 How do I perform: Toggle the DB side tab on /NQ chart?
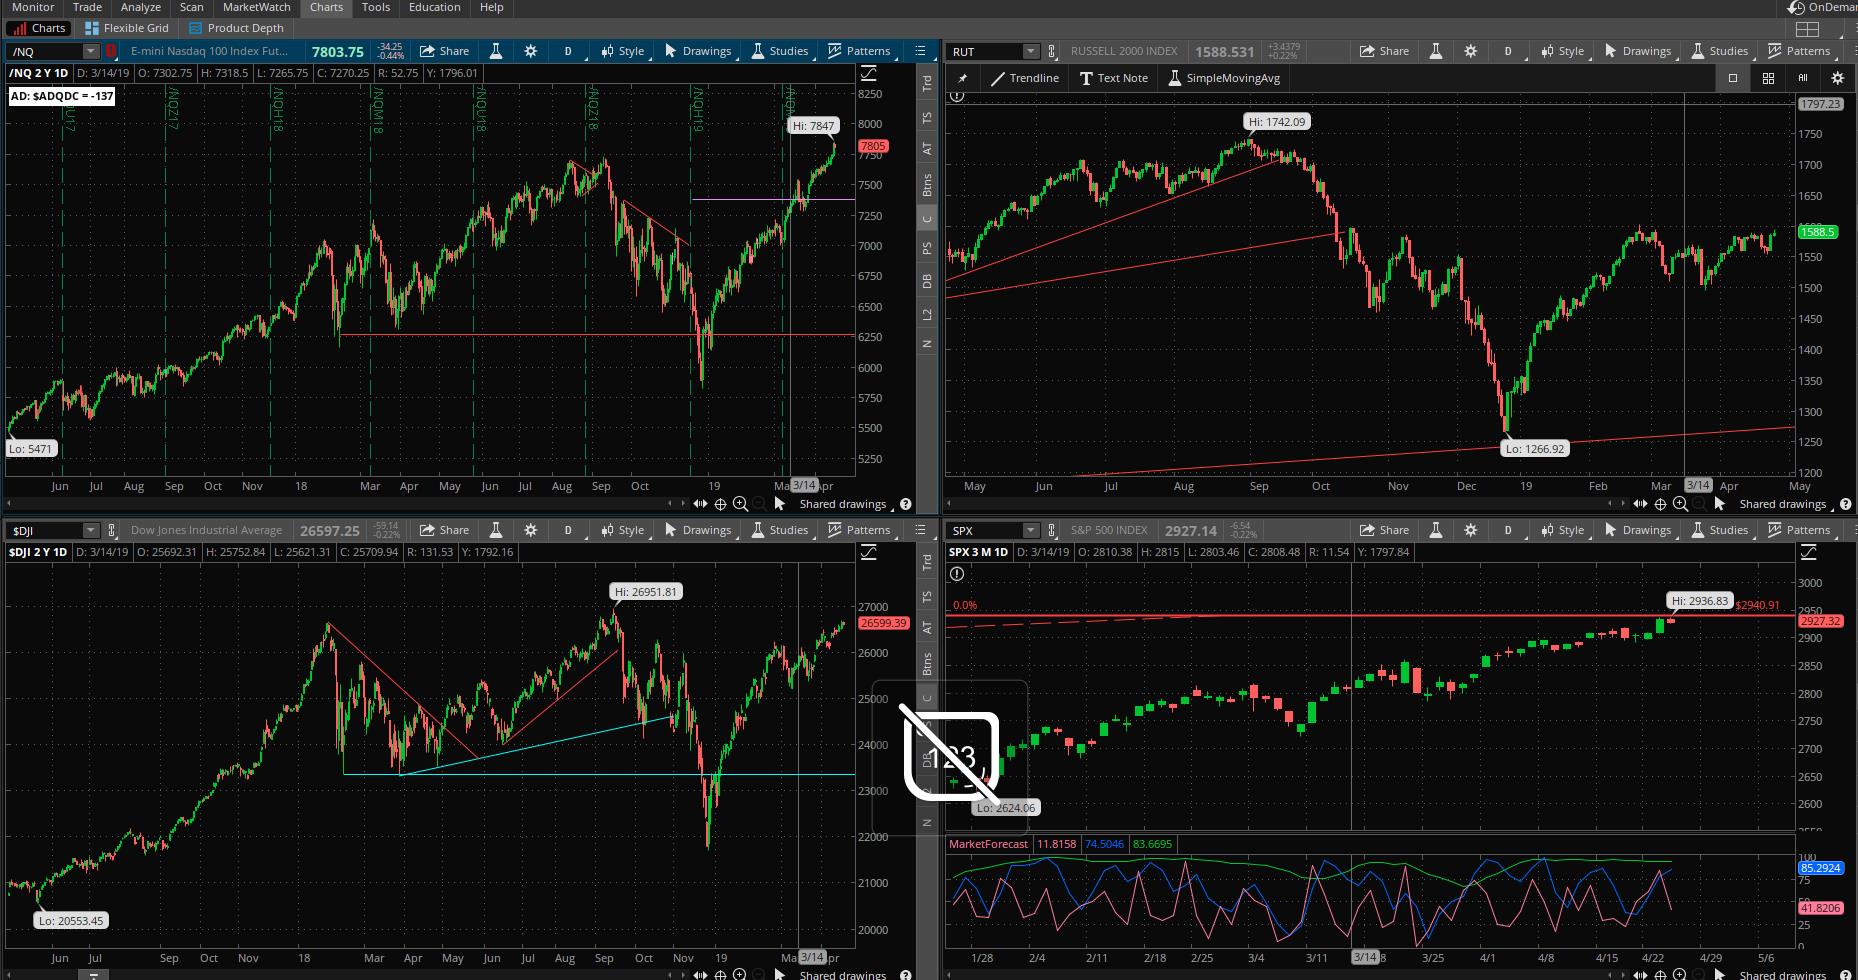(927, 281)
